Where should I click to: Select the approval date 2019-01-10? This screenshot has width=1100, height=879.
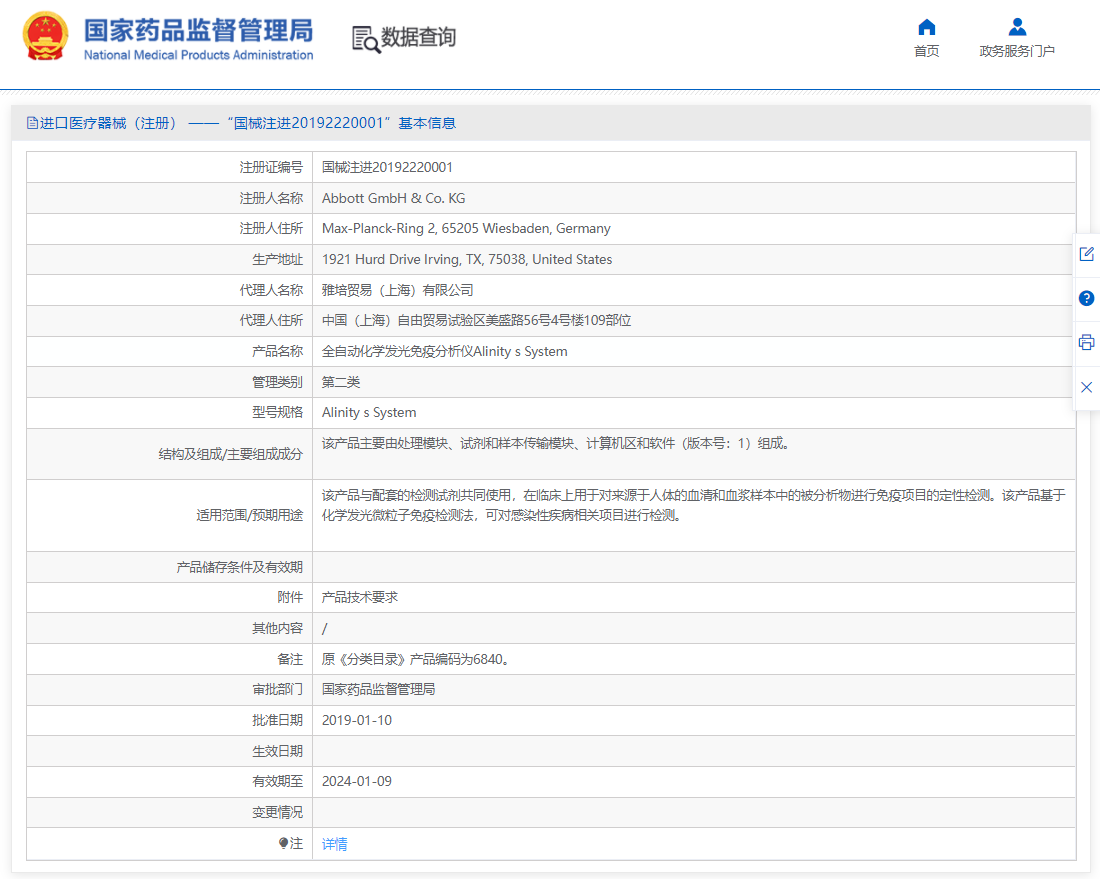(357, 720)
